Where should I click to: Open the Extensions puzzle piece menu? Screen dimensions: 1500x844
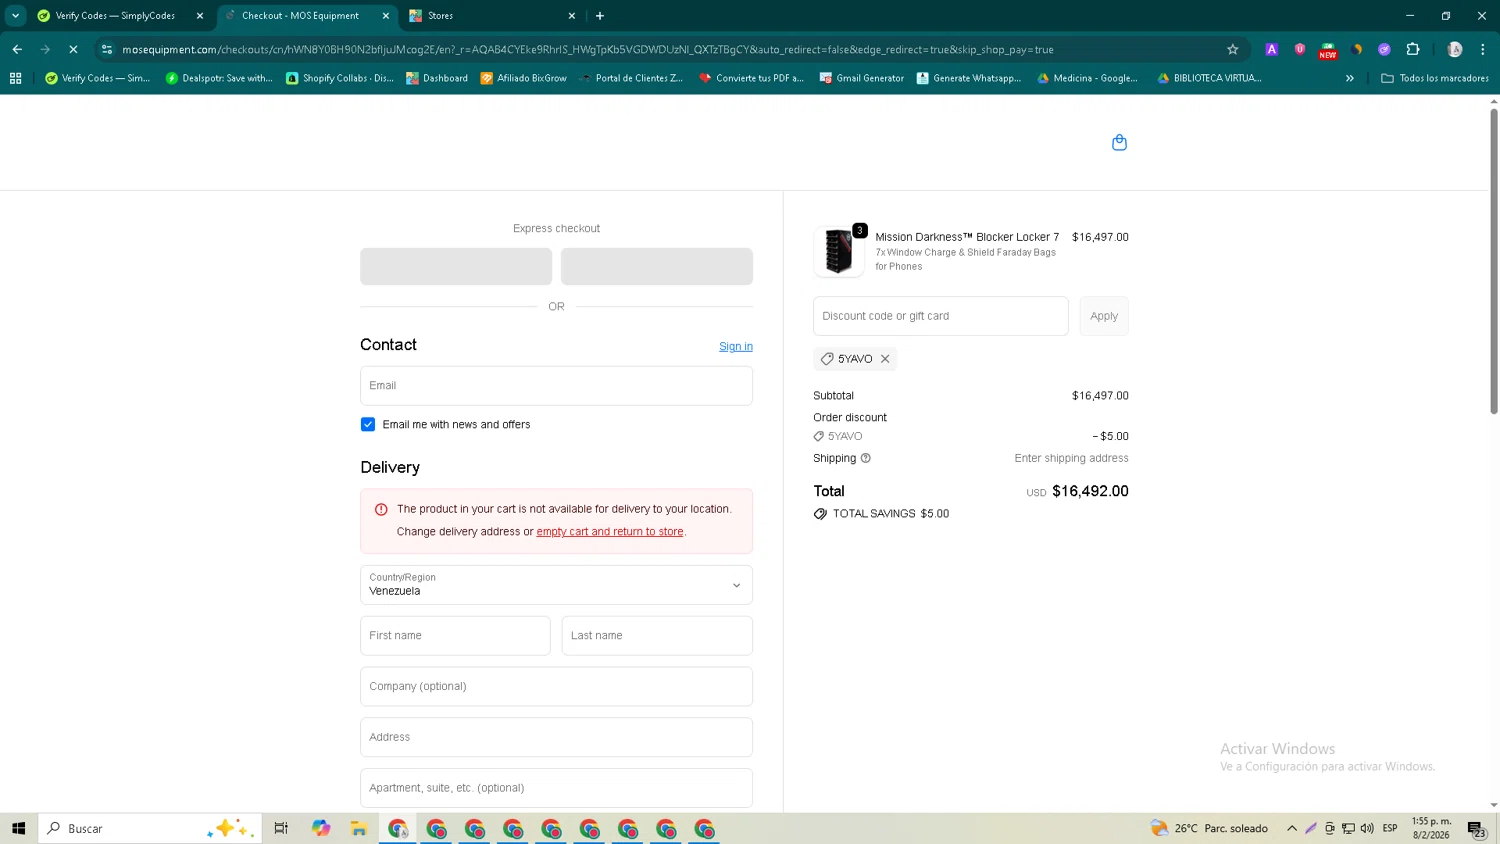coord(1413,49)
